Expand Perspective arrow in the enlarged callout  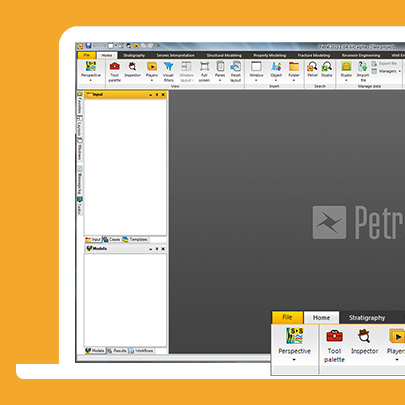click(x=294, y=360)
